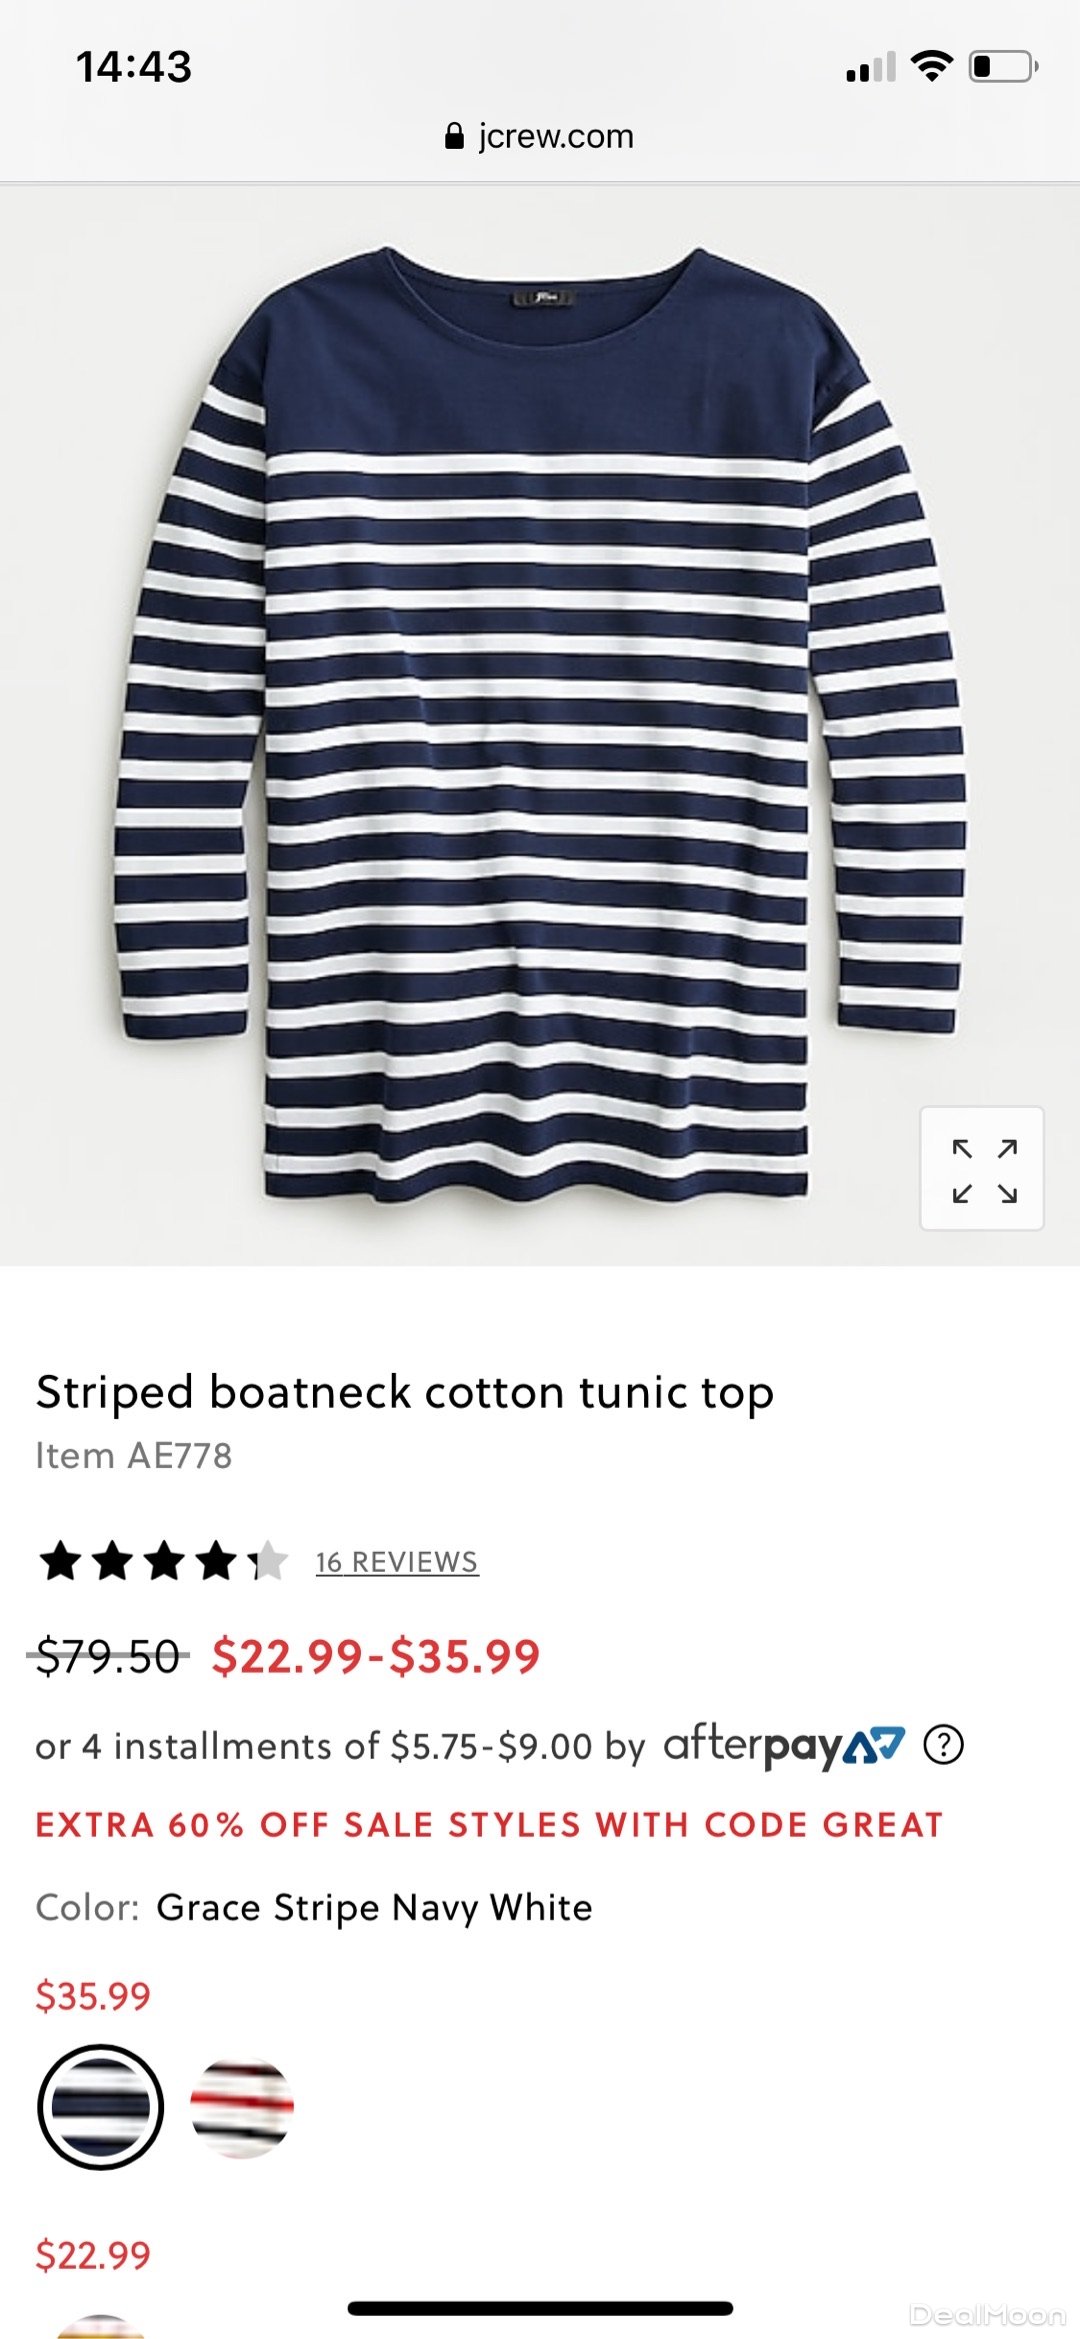Tap the Item AE778 number text
Viewport: 1080px width, 2339px height.
134,1456
